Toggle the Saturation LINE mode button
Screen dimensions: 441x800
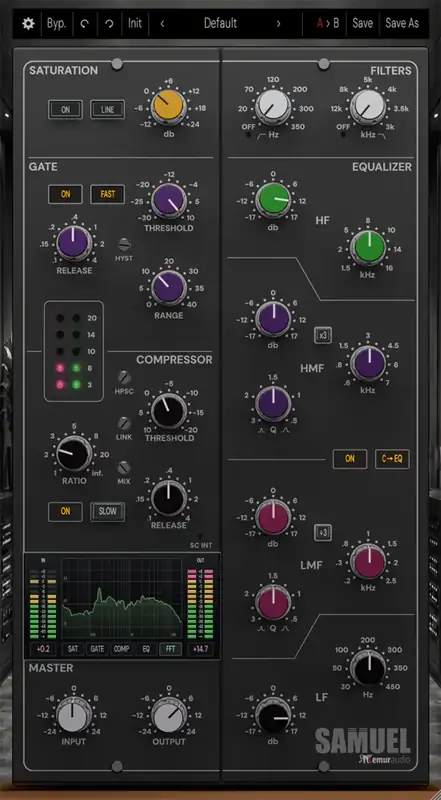pyautogui.click(x=107, y=110)
